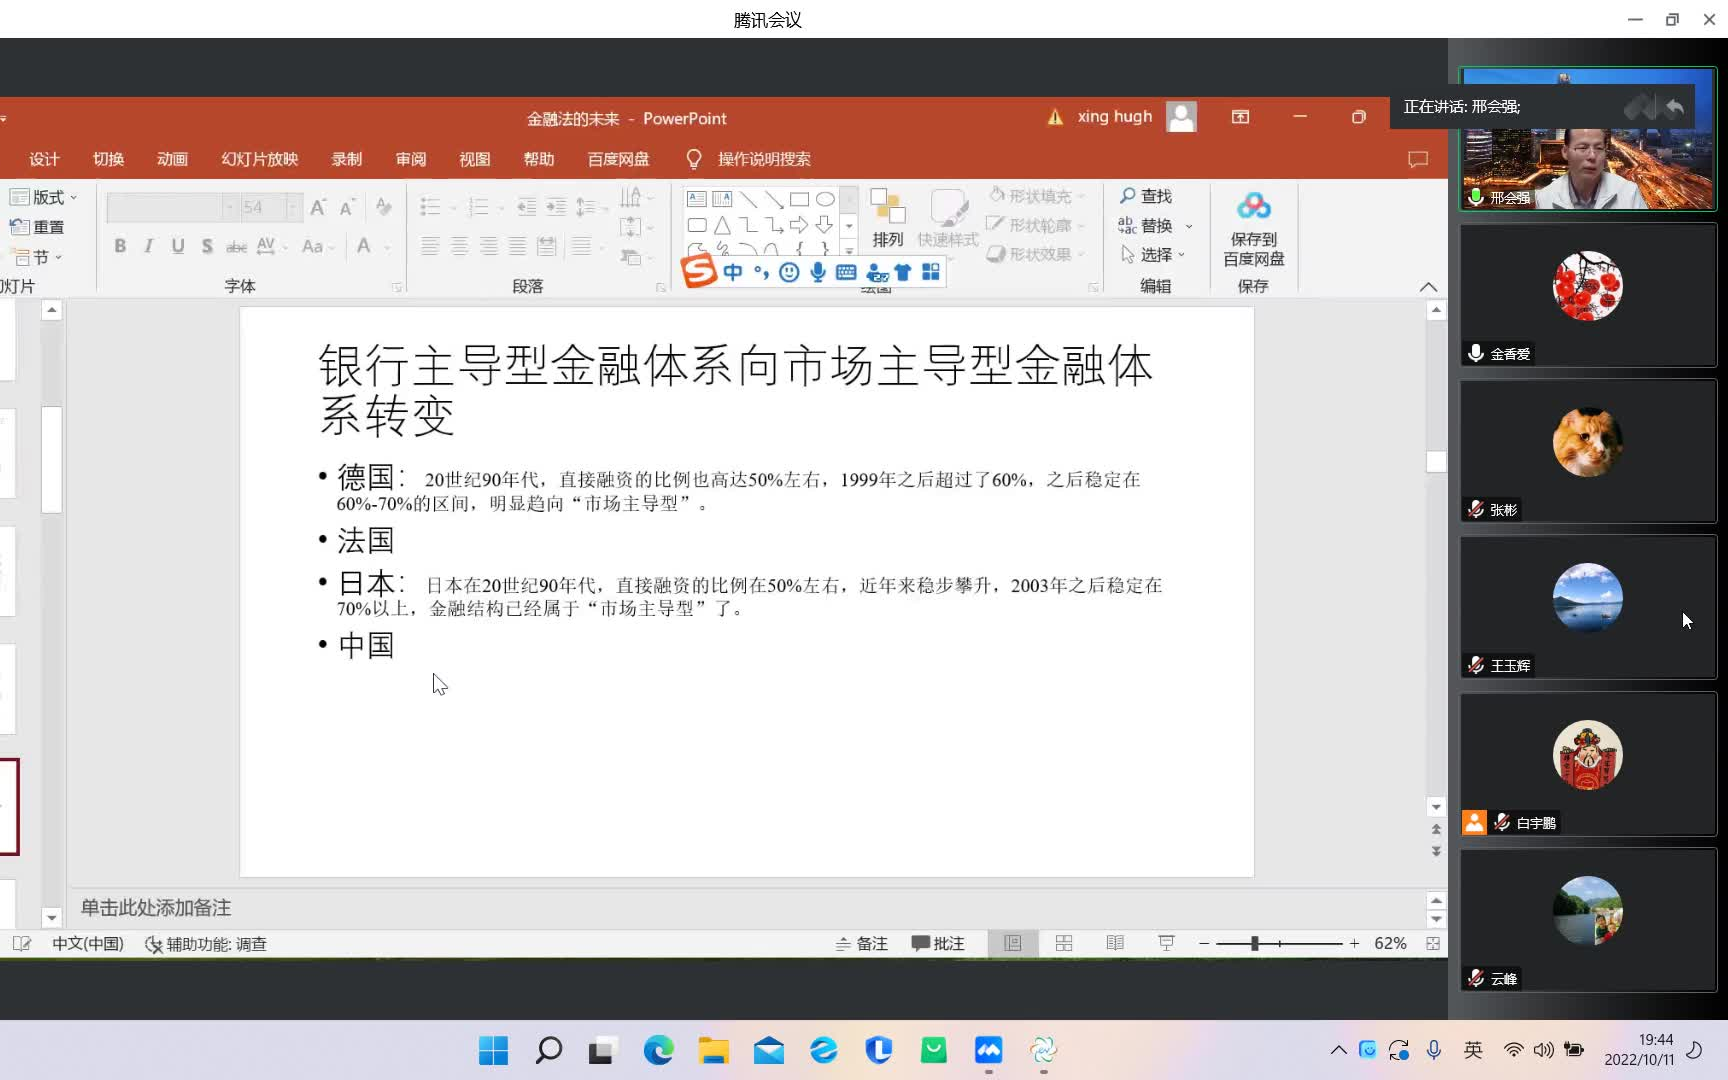Toggle strikethrough text formatting

pos(236,246)
